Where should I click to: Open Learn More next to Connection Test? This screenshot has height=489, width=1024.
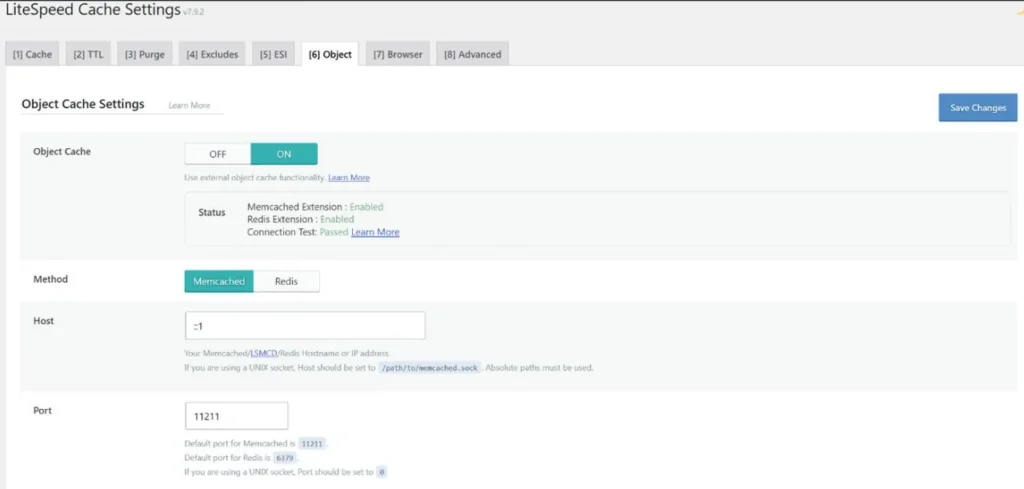point(375,232)
